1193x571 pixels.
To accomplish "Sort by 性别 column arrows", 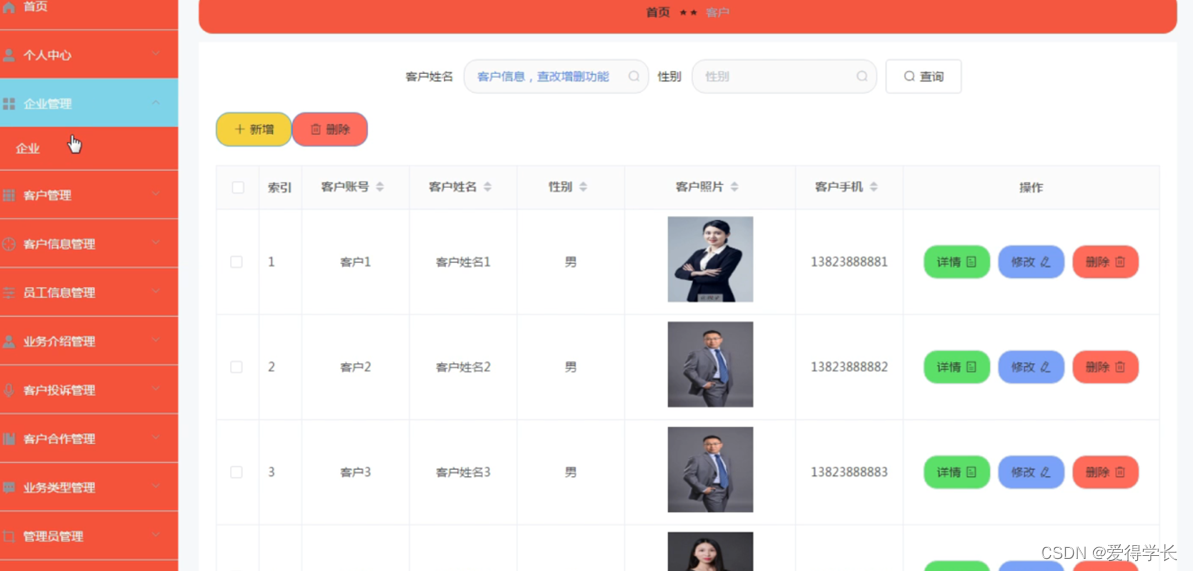I will tap(583, 187).
